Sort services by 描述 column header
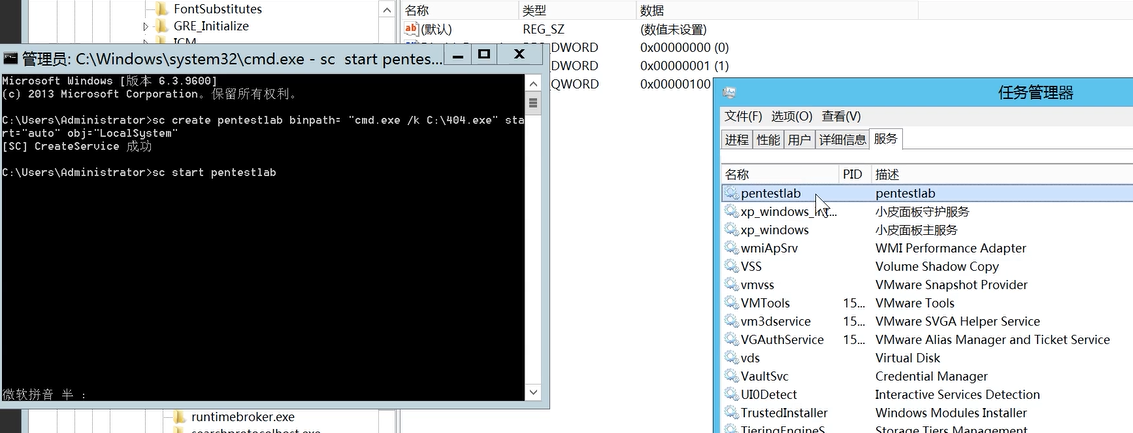 pos(887,174)
